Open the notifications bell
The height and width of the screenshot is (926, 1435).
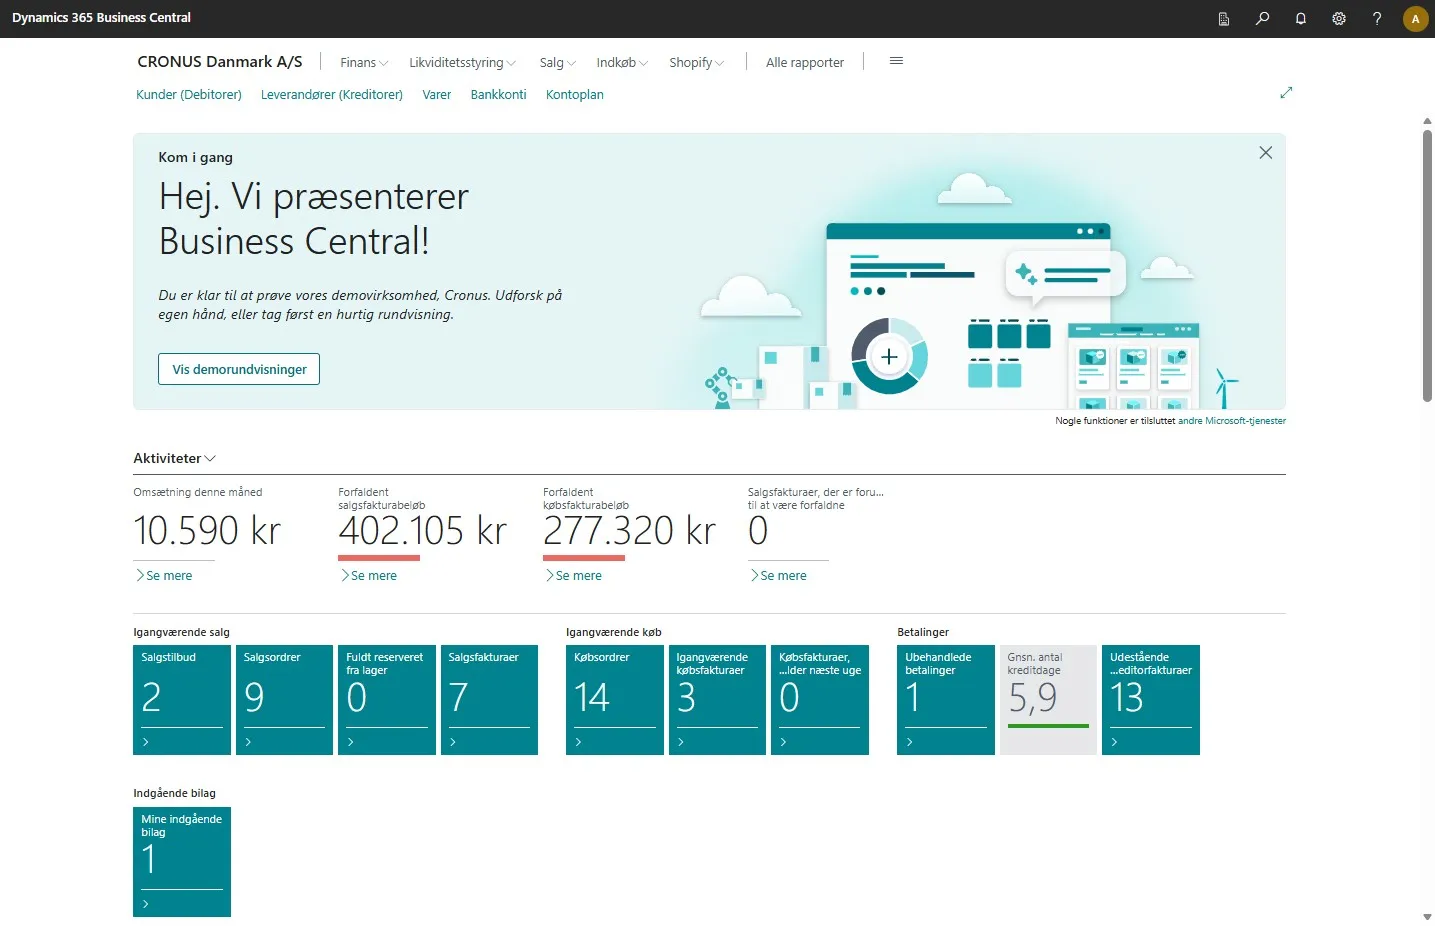click(x=1300, y=19)
